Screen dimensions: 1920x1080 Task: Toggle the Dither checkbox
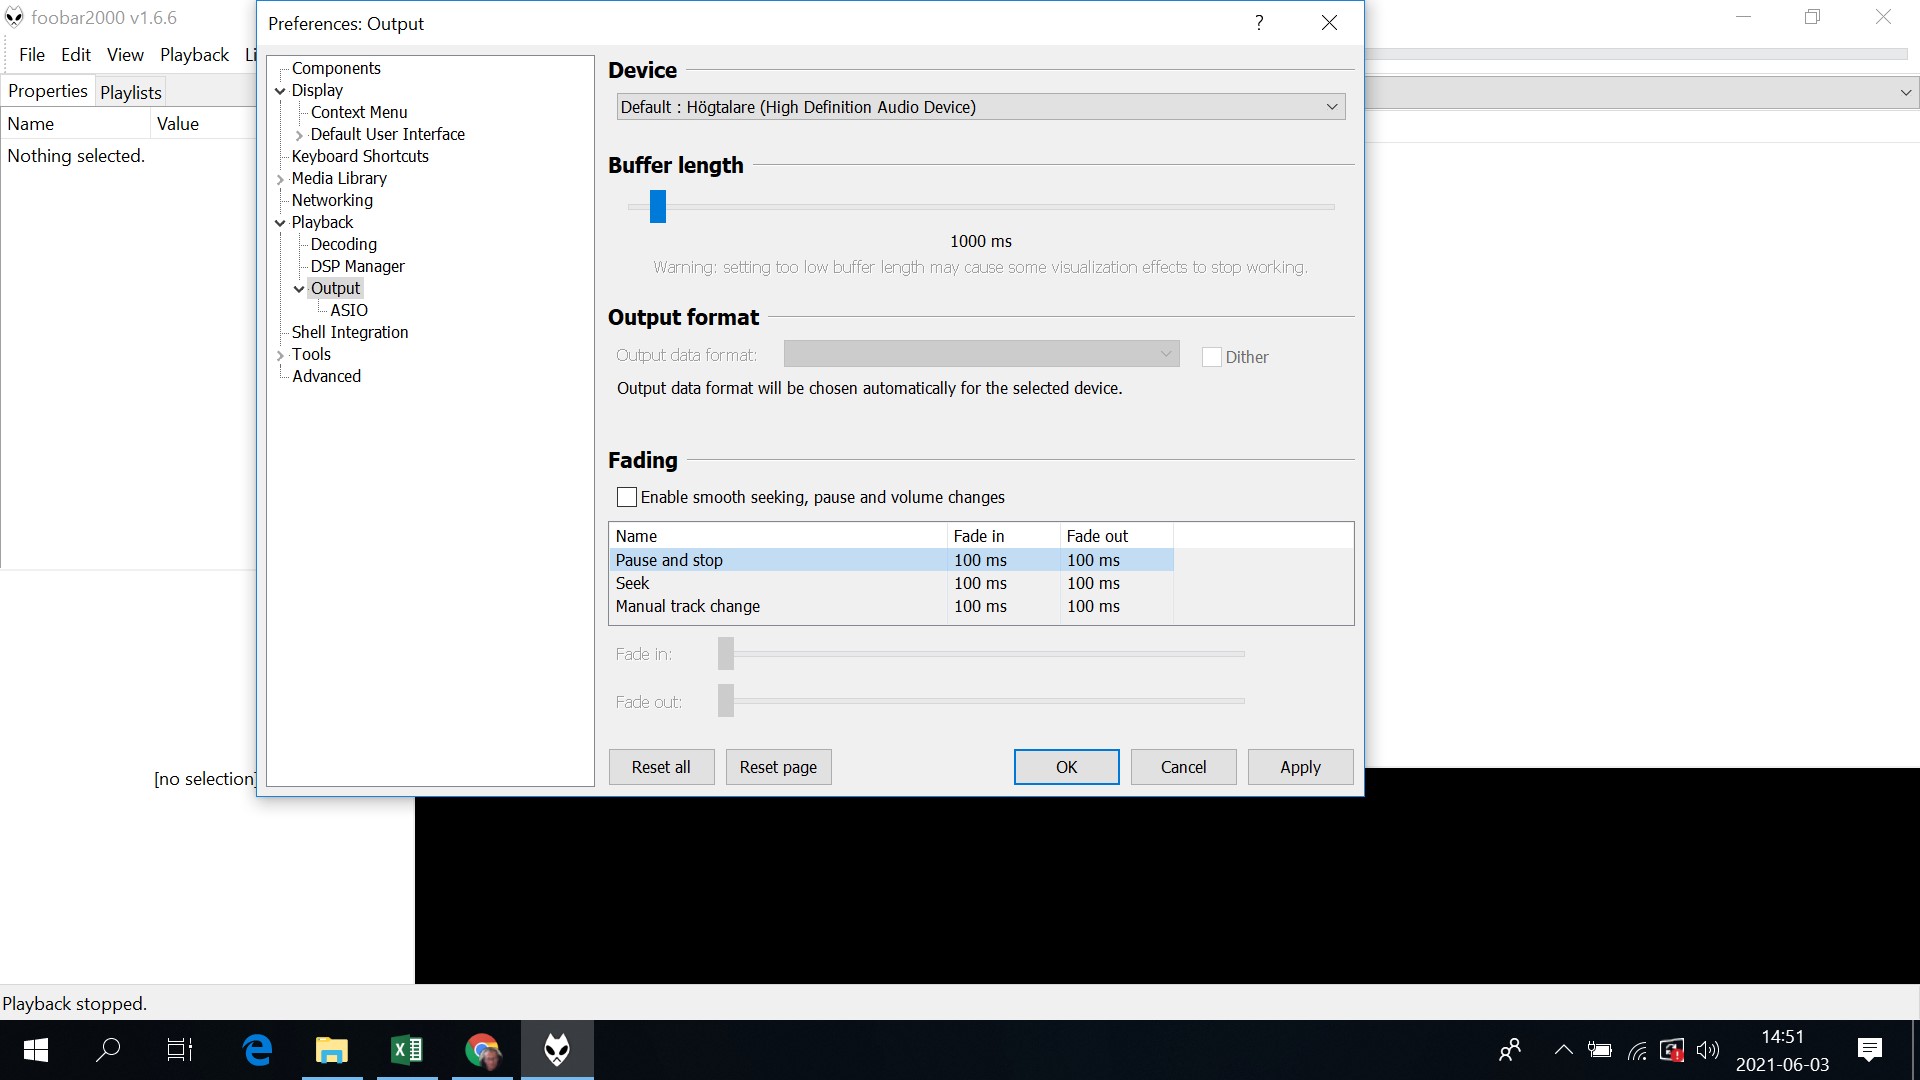(1211, 357)
